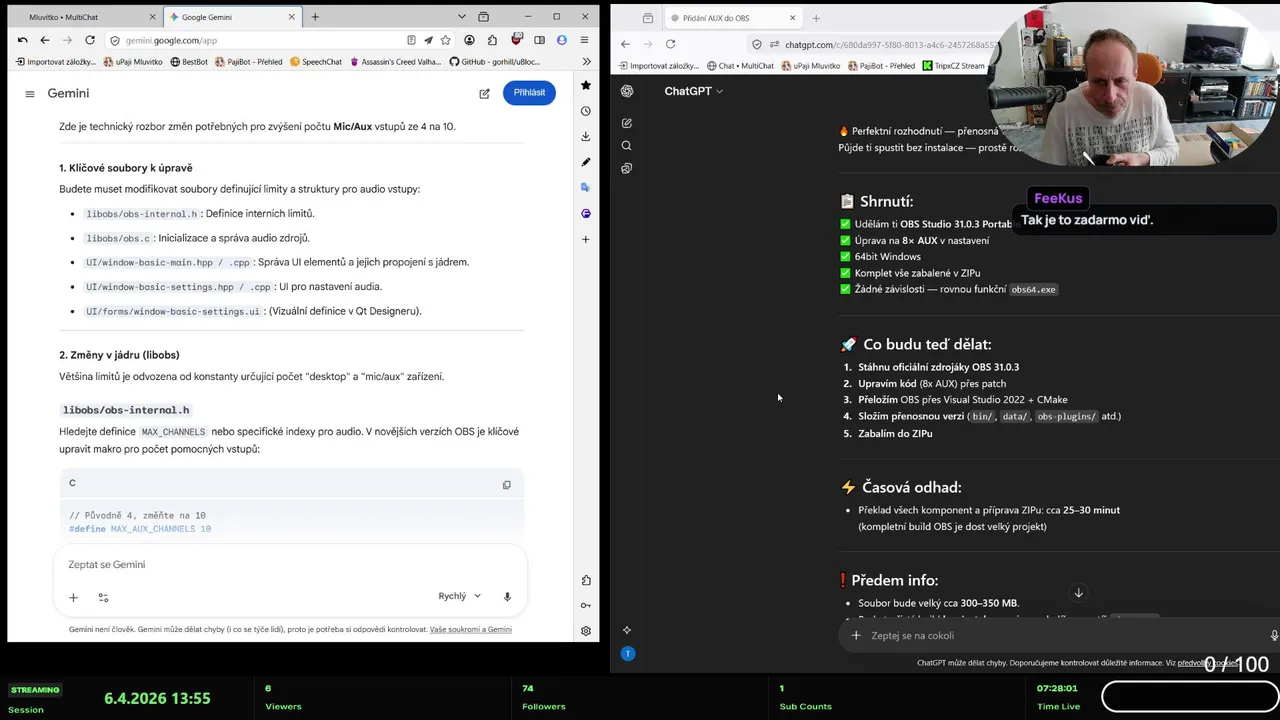Open the Vaše soukromí a Gemini link

[x=470, y=630]
